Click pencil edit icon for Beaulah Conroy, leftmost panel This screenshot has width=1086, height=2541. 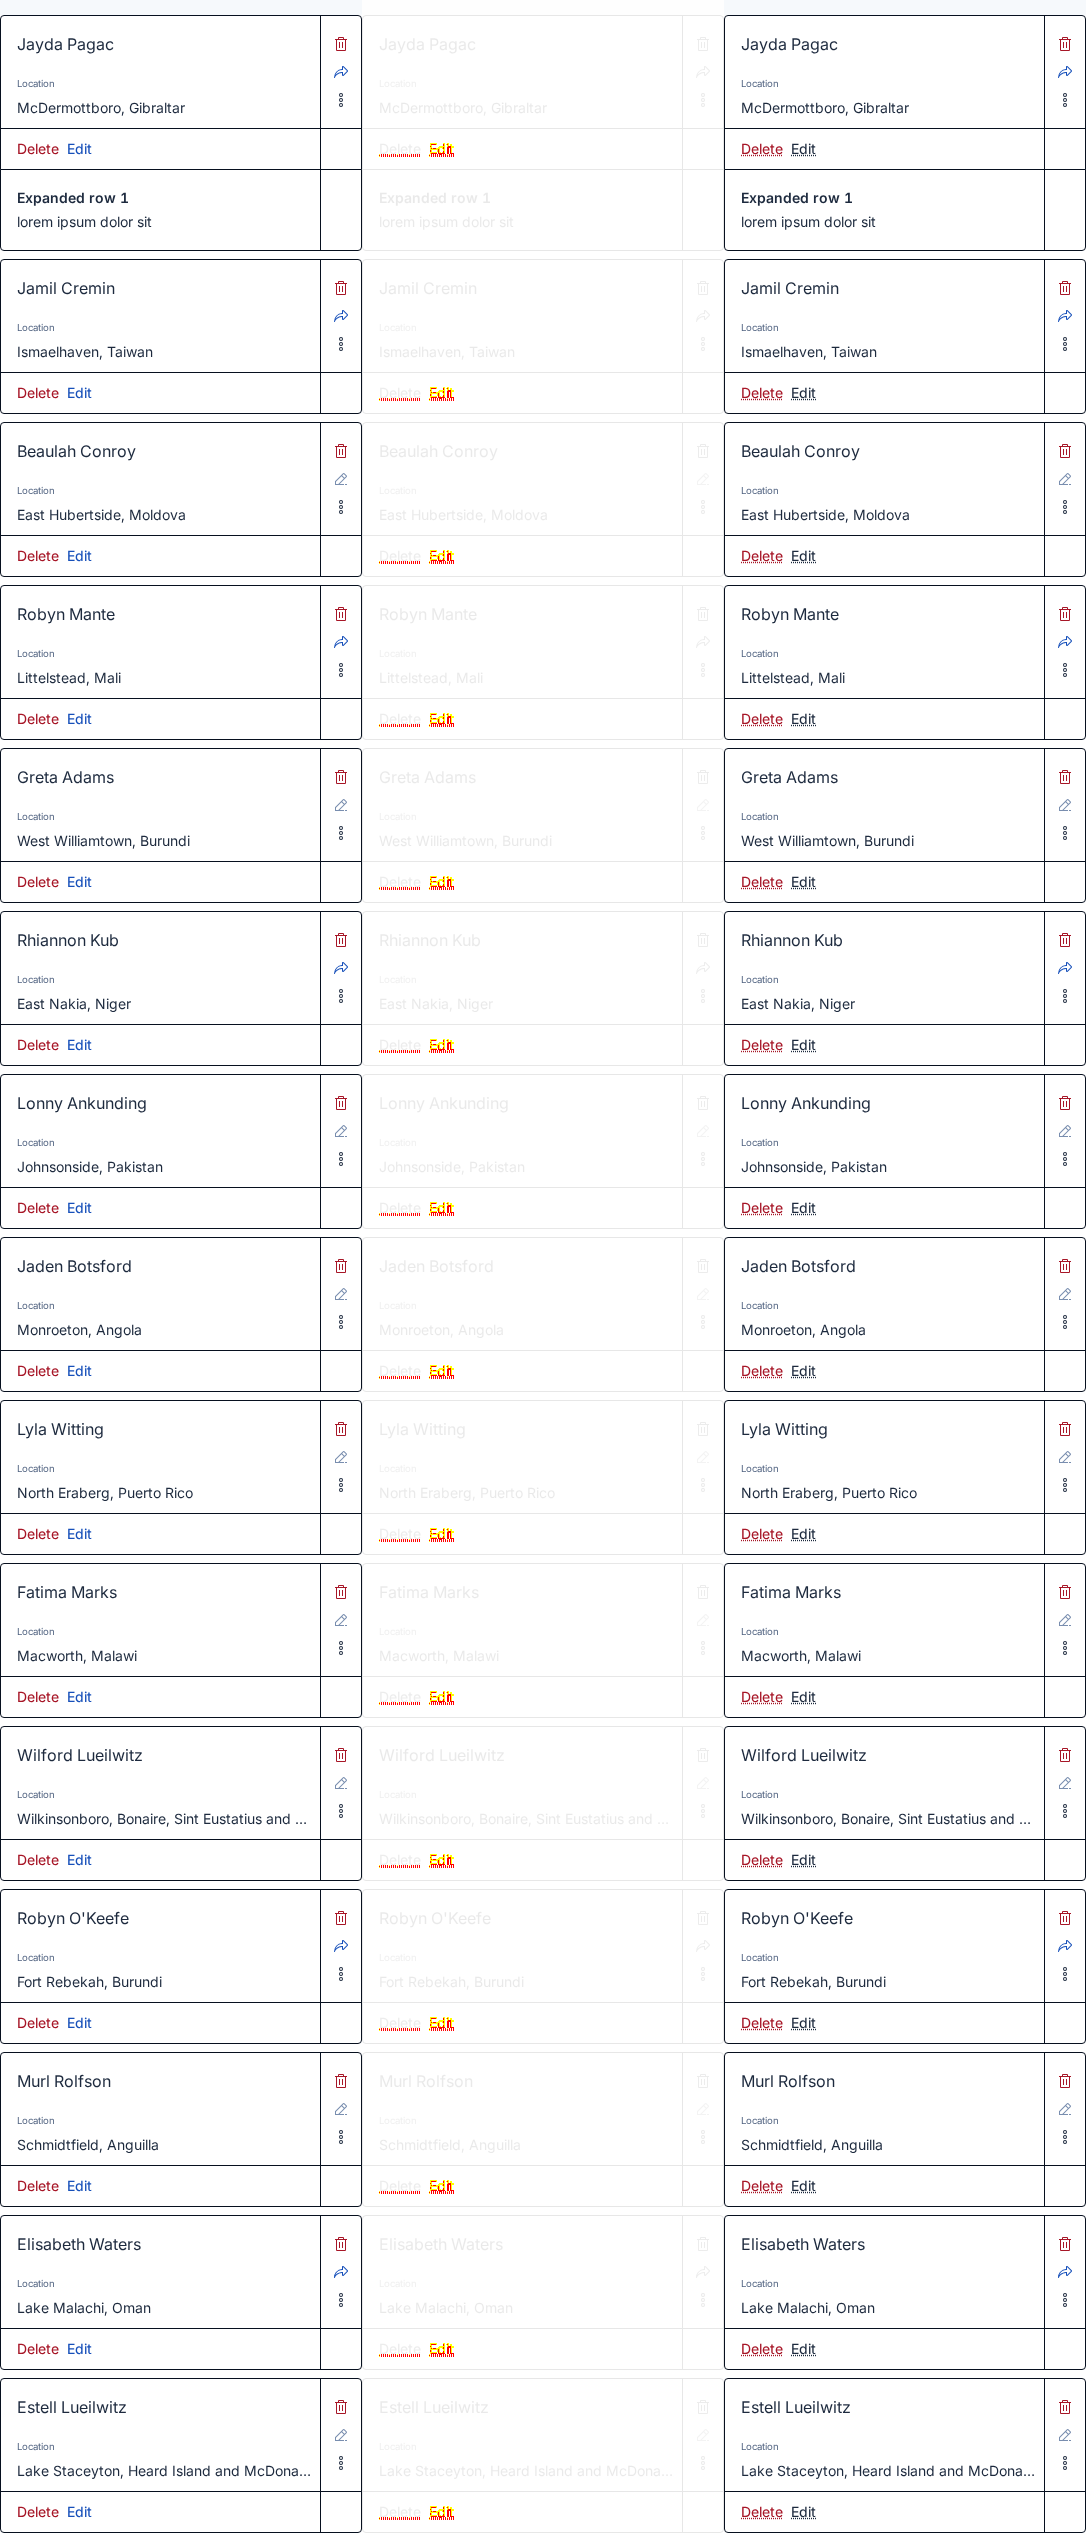coord(341,479)
